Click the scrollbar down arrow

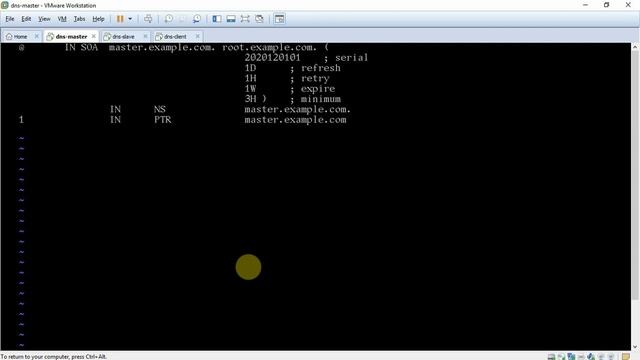635,347
